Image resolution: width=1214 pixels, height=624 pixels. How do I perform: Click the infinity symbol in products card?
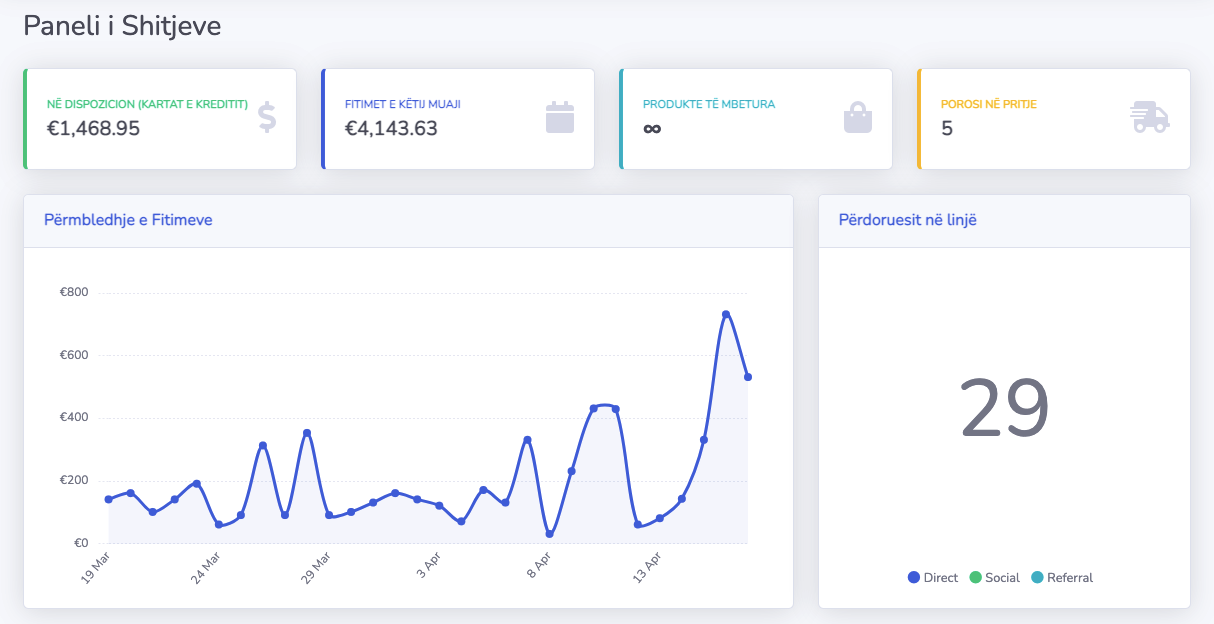click(652, 129)
